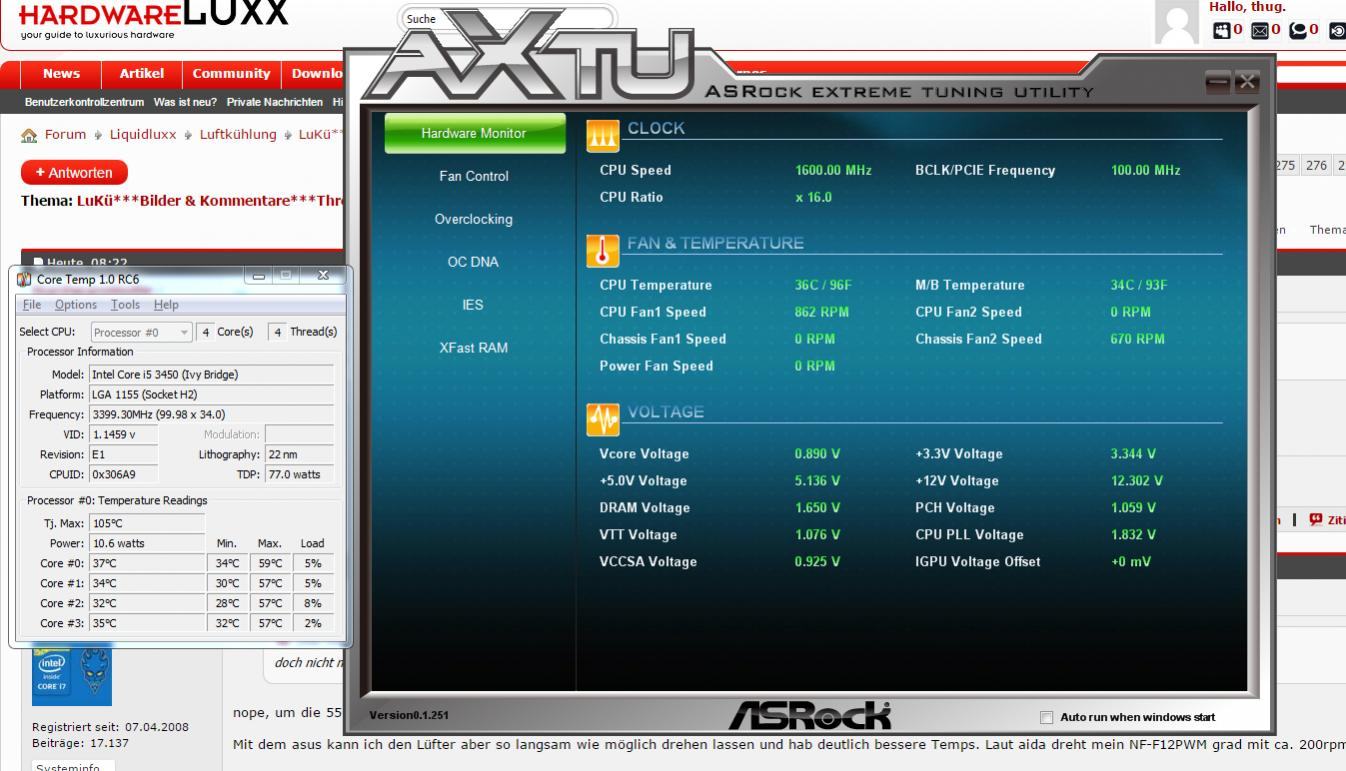The image size is (1346, 771).
Task: Click the Antworten reply button
Action: 74,173
